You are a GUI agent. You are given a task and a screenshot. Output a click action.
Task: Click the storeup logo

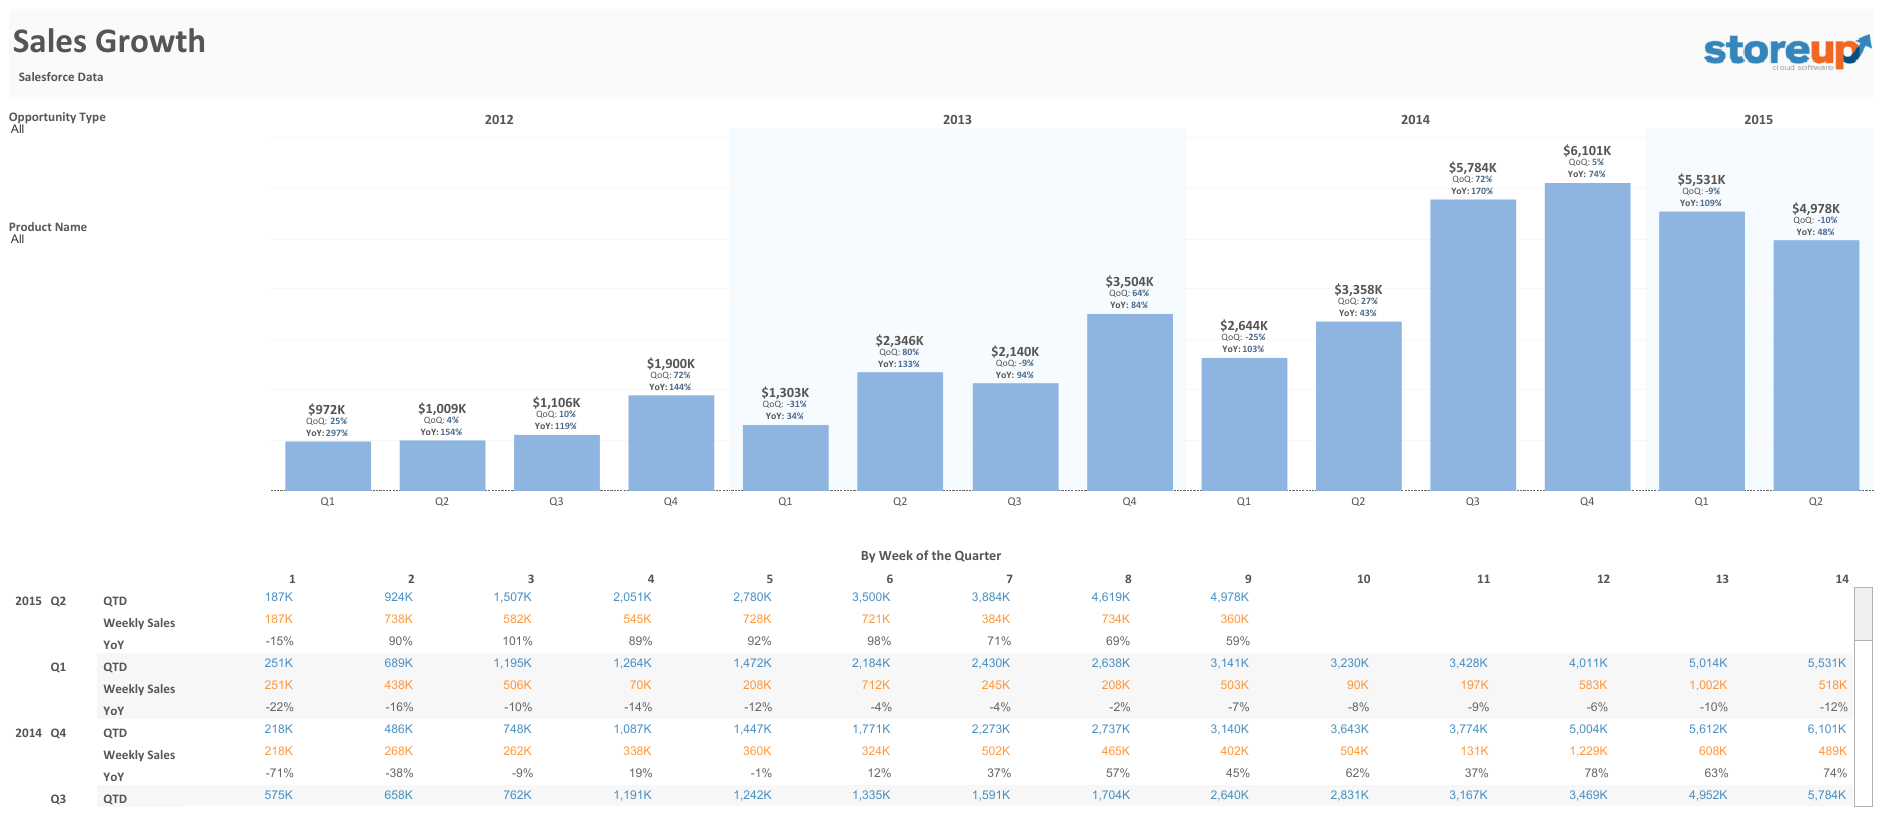point(1786,51)
